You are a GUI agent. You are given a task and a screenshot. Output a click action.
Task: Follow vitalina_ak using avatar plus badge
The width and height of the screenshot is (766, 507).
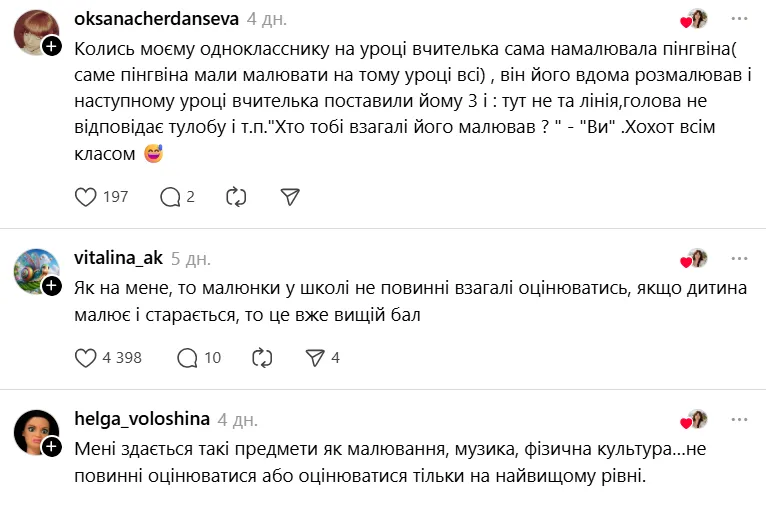click(52, 285)
